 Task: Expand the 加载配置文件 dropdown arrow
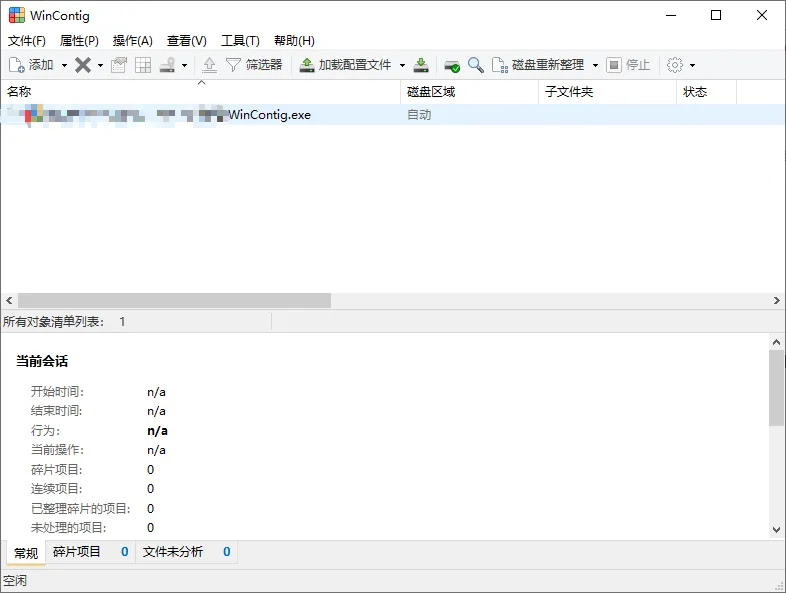402,65
